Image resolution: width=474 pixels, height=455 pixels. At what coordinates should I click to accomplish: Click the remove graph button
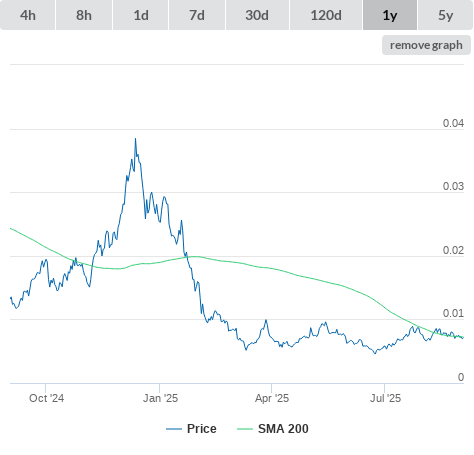click(426, 45)
